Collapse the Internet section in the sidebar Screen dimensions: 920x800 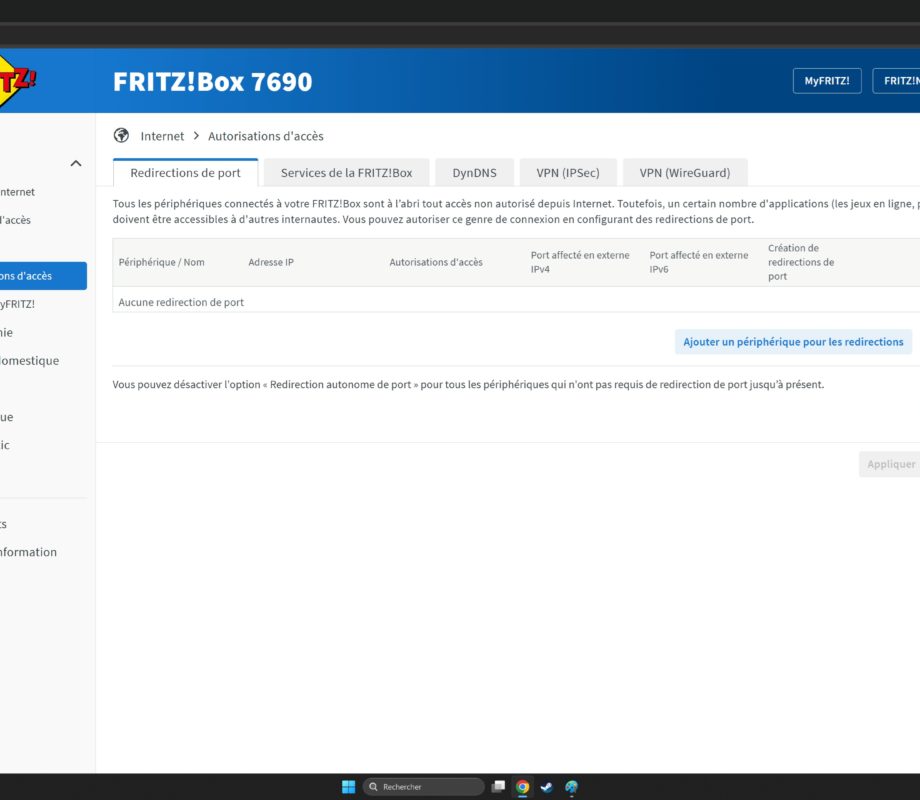[76, 163]
